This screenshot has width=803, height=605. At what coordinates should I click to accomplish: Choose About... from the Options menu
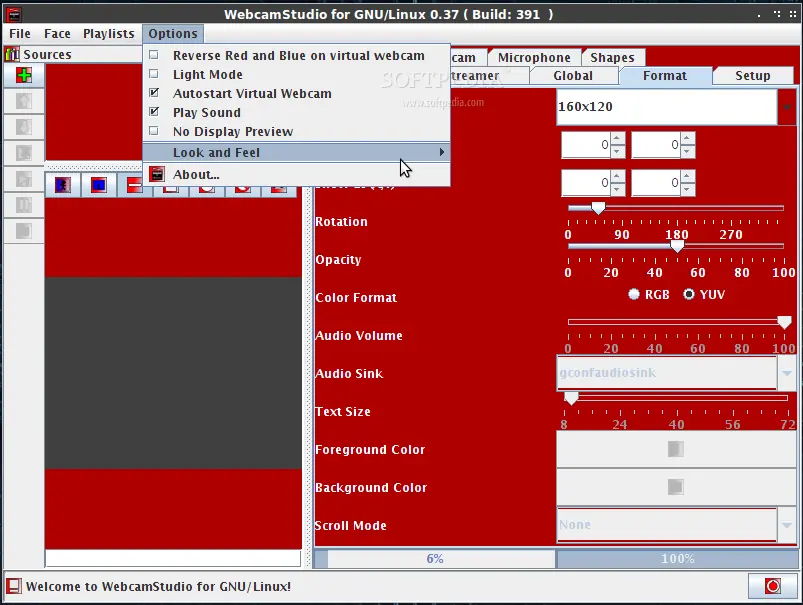coord(296,174)
